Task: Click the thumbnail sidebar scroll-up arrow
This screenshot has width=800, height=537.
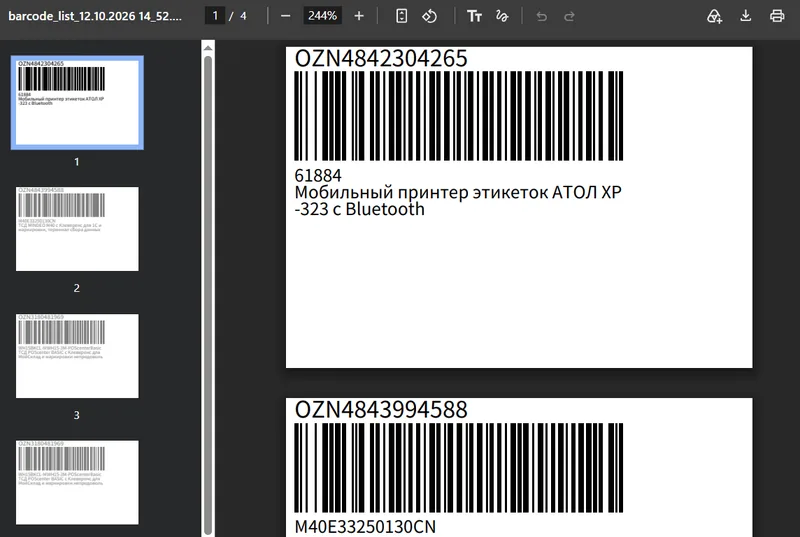Action: [208, 48]
